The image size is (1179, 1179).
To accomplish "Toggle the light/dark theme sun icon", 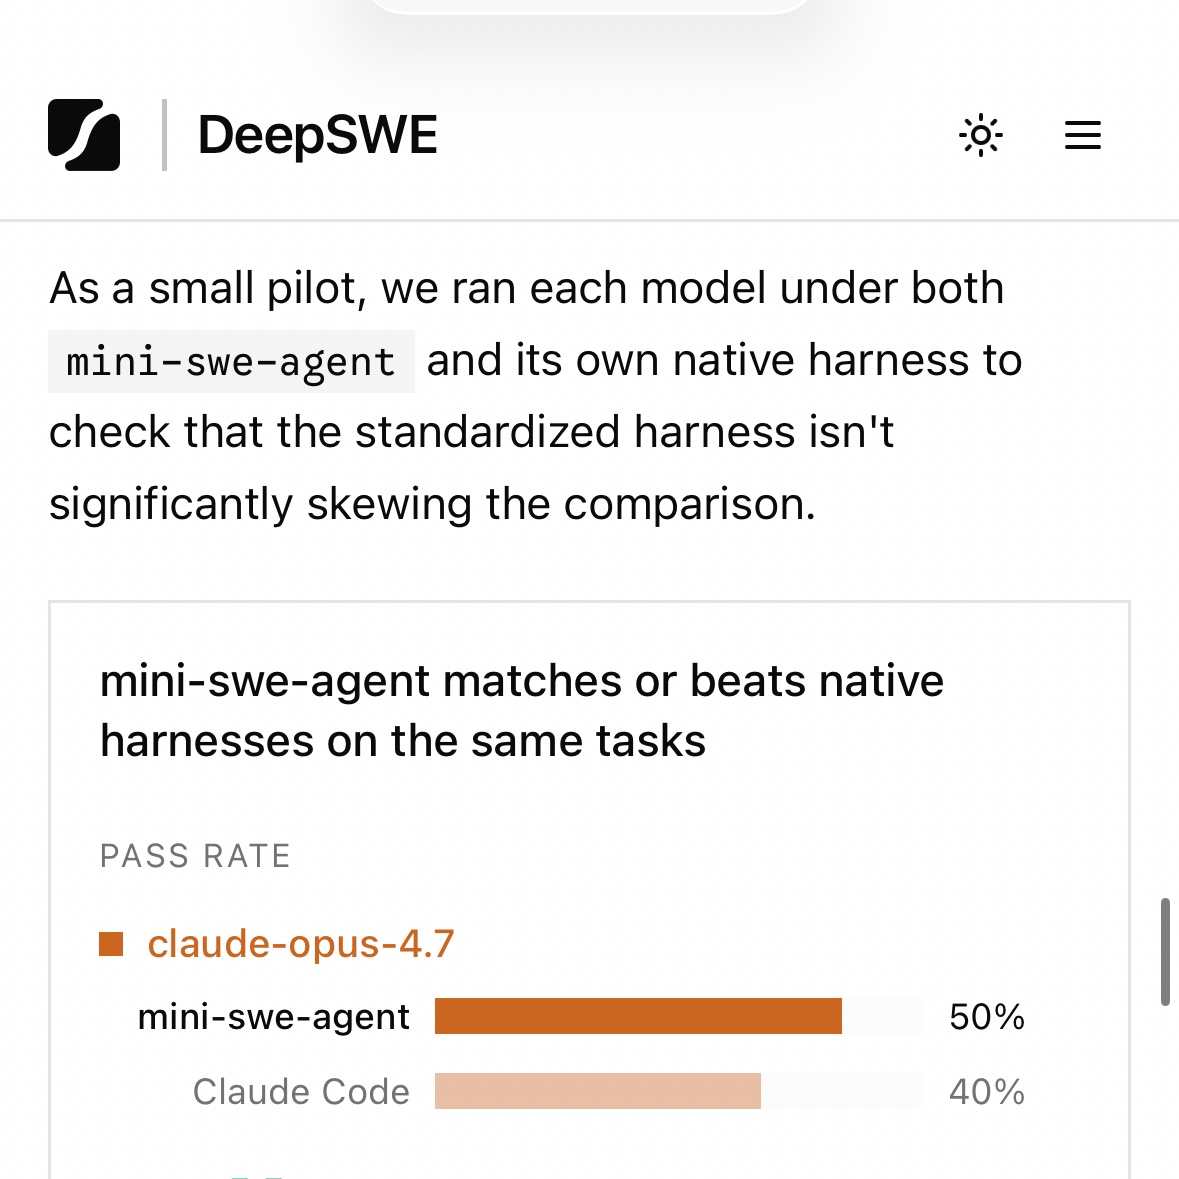I will click(980, 135).
